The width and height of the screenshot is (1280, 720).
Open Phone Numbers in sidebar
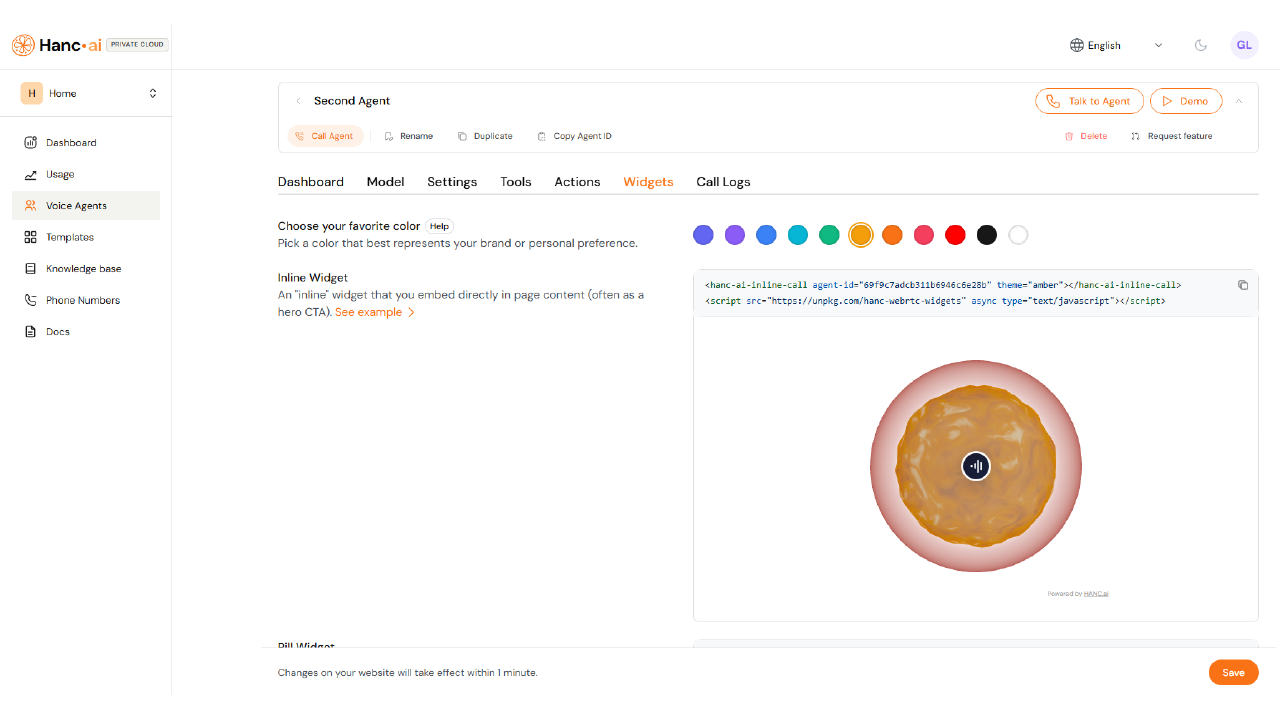pos(86,300)
